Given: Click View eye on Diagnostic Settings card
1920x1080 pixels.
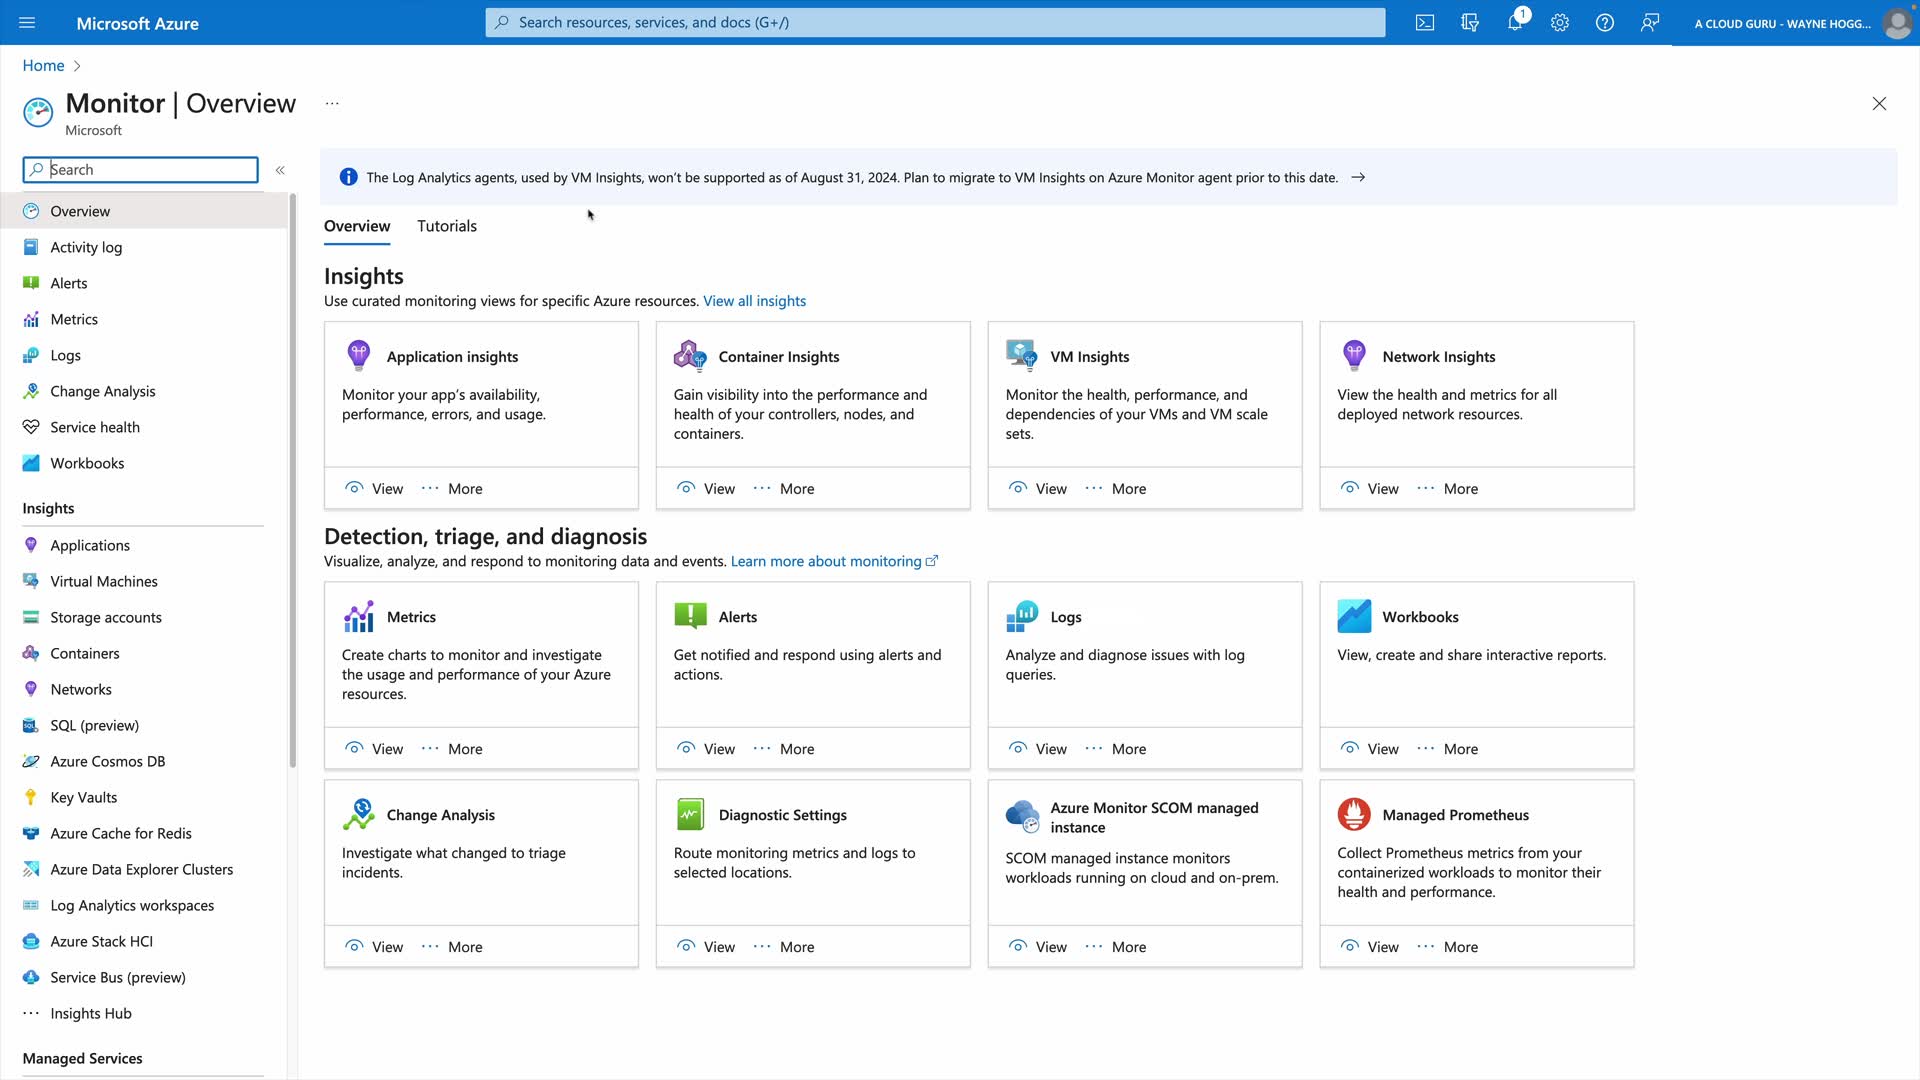Looking at the screenshot, I should coord(686,946).
